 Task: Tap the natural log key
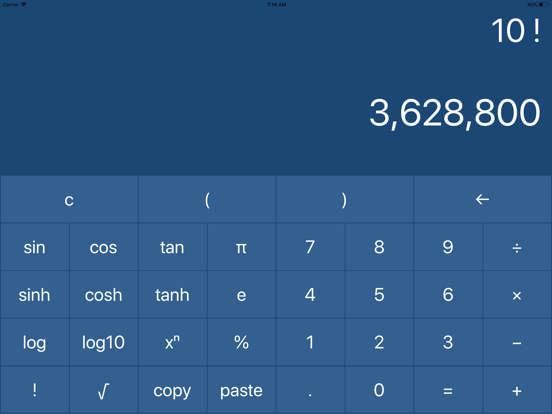(x=34, y=342)
